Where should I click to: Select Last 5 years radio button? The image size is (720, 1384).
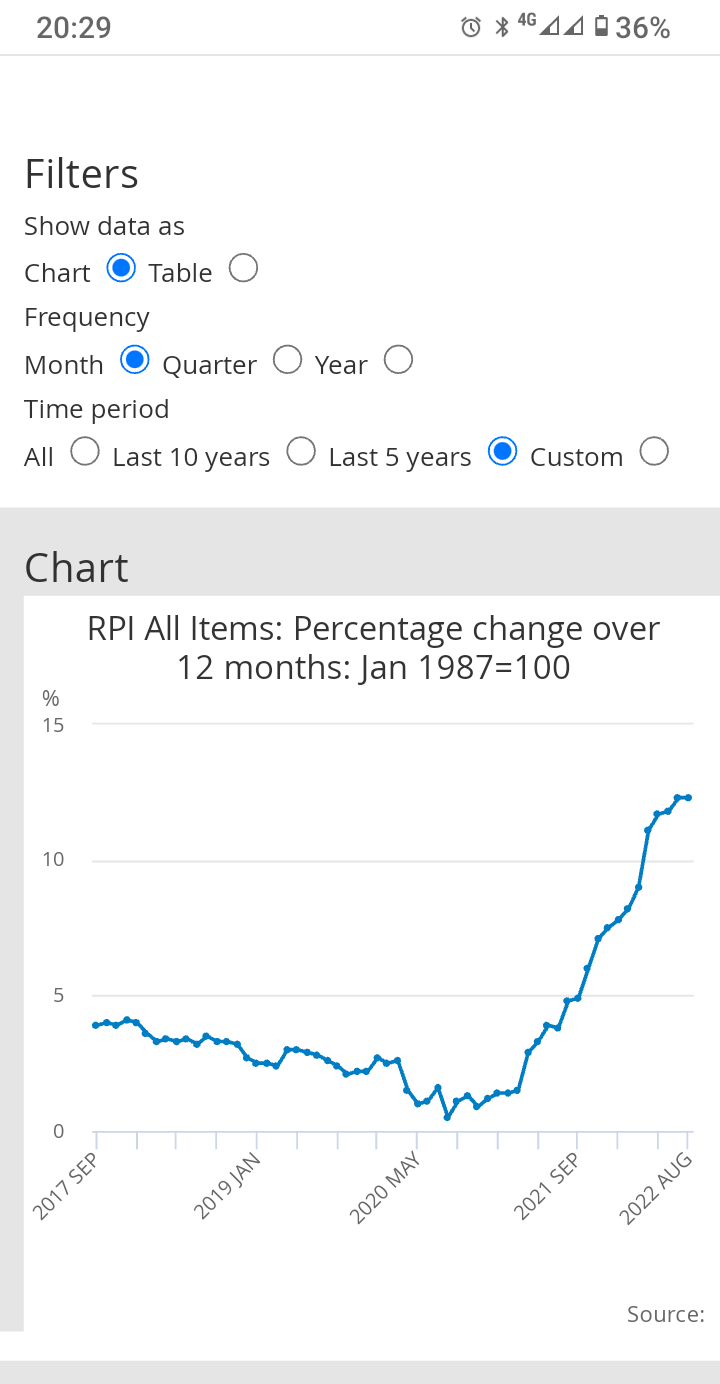[x=503, y=452]
